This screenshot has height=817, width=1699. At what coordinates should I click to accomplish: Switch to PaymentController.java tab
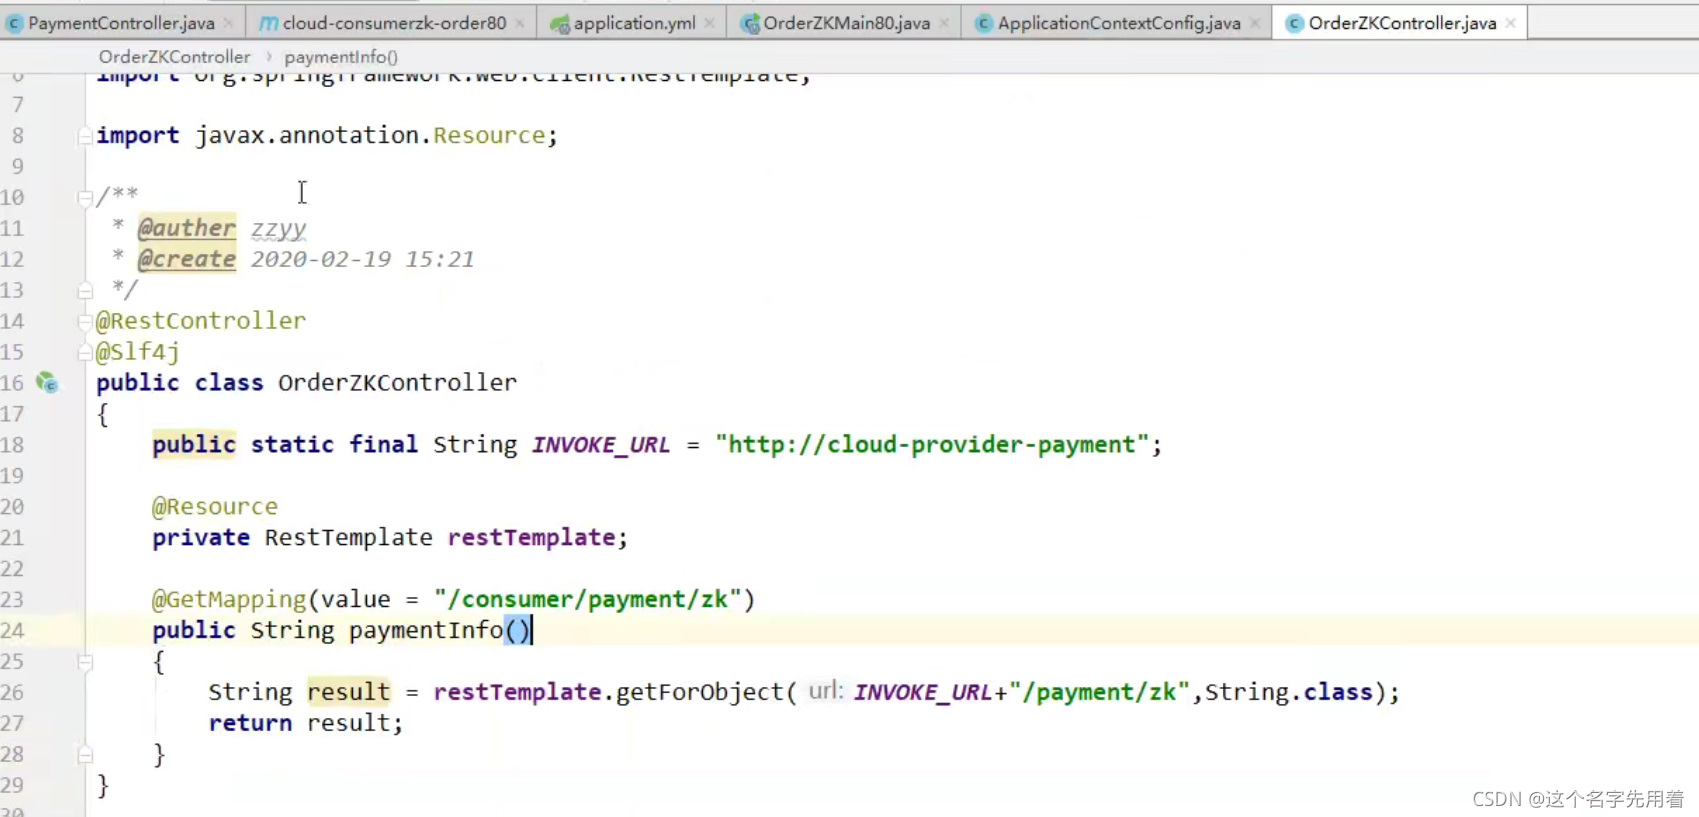(121, 23)
